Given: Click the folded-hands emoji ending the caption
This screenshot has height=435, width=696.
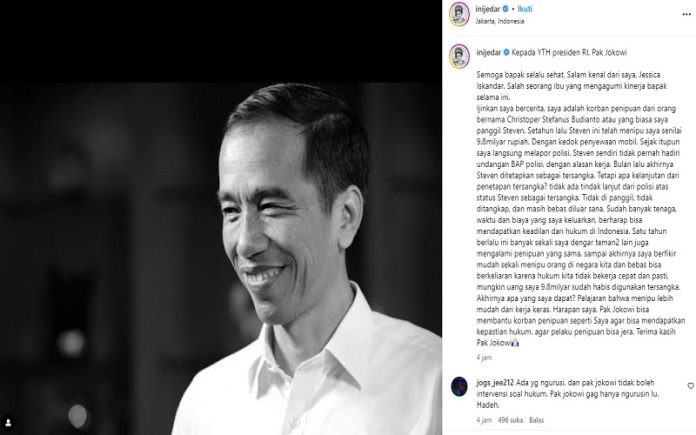Looking at the screenshot, I should (515, 343).
